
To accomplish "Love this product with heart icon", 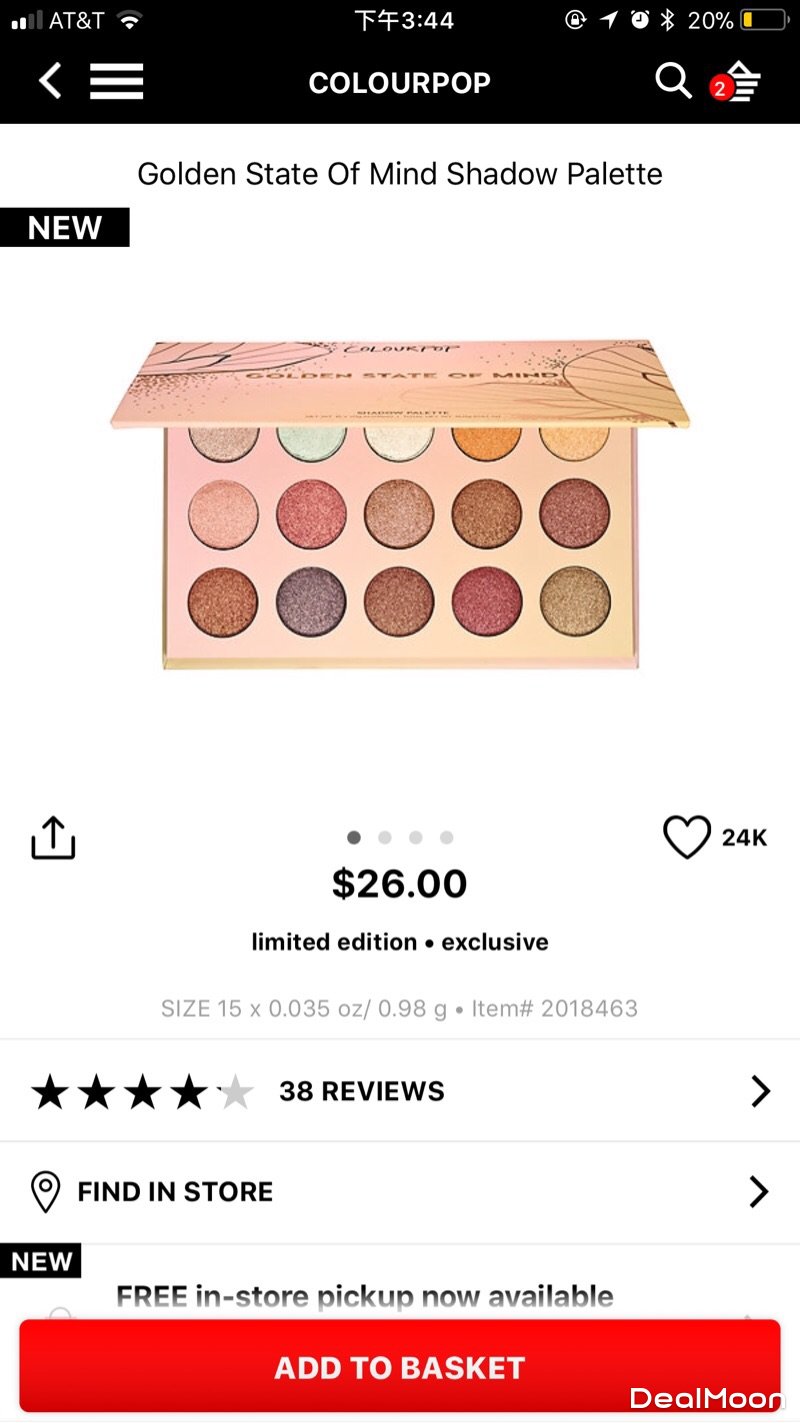I will coord(687,837).
